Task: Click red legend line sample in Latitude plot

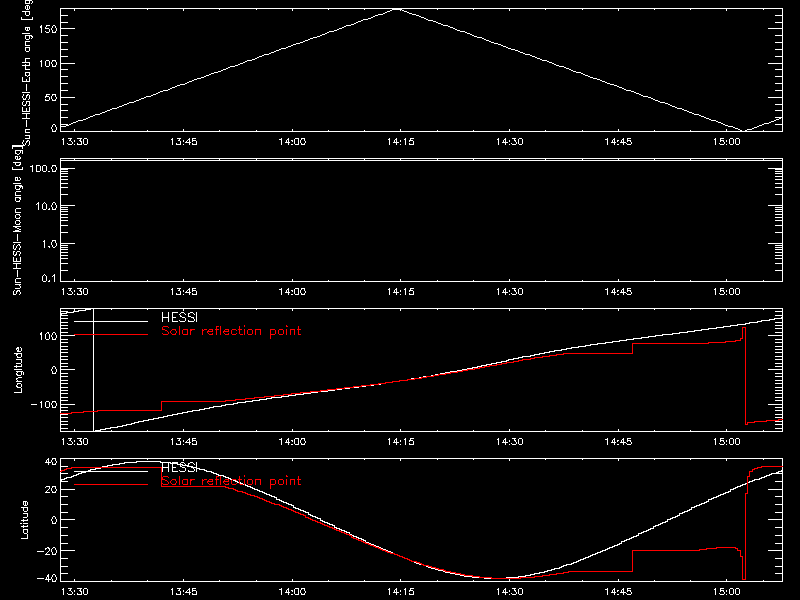Action: tap(111, 484)
